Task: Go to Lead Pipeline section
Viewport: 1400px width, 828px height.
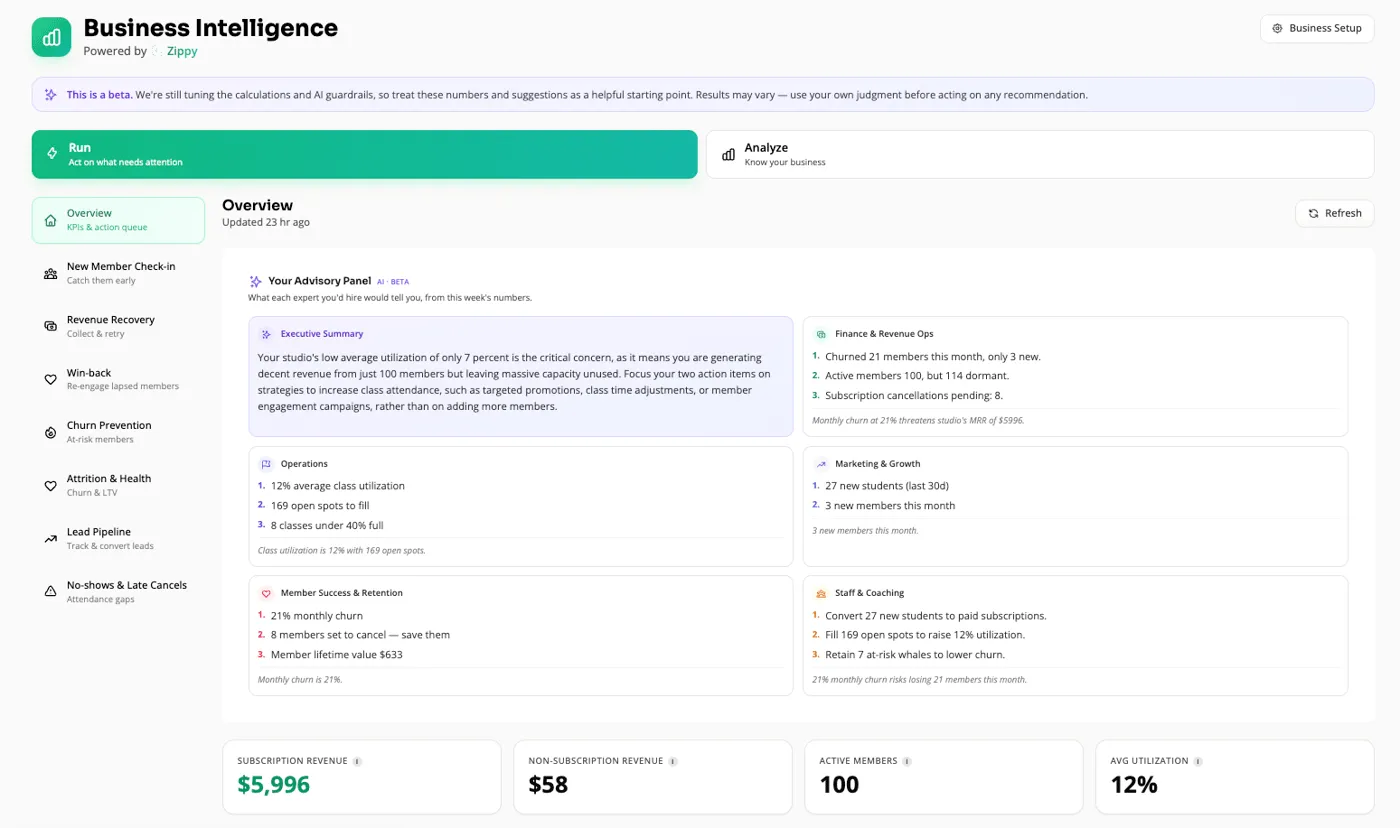Action: (118, 538)
